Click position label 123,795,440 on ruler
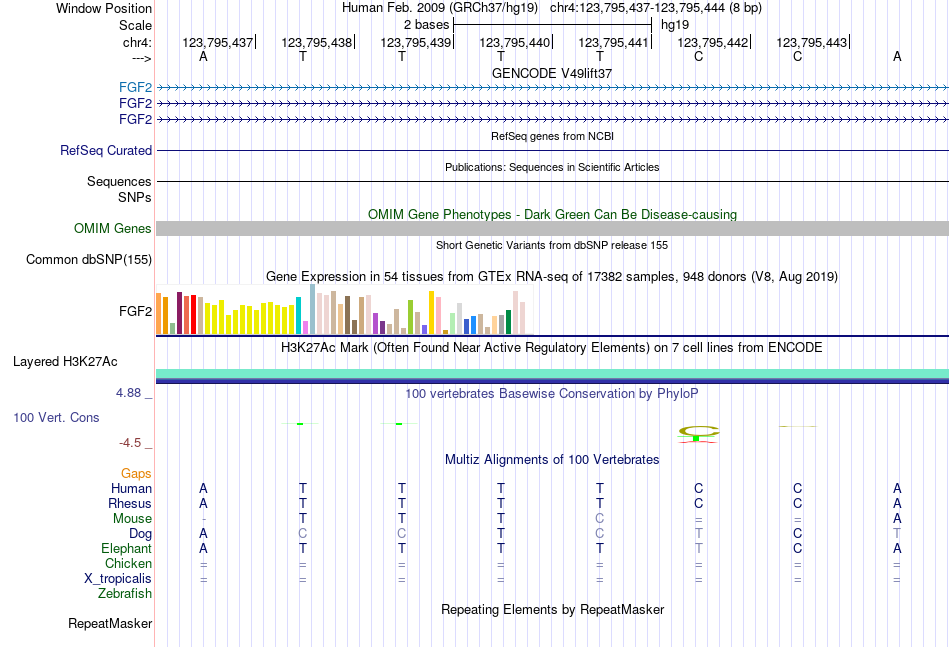This screenshot has width=950, height=647. click(x=514, y=42)
